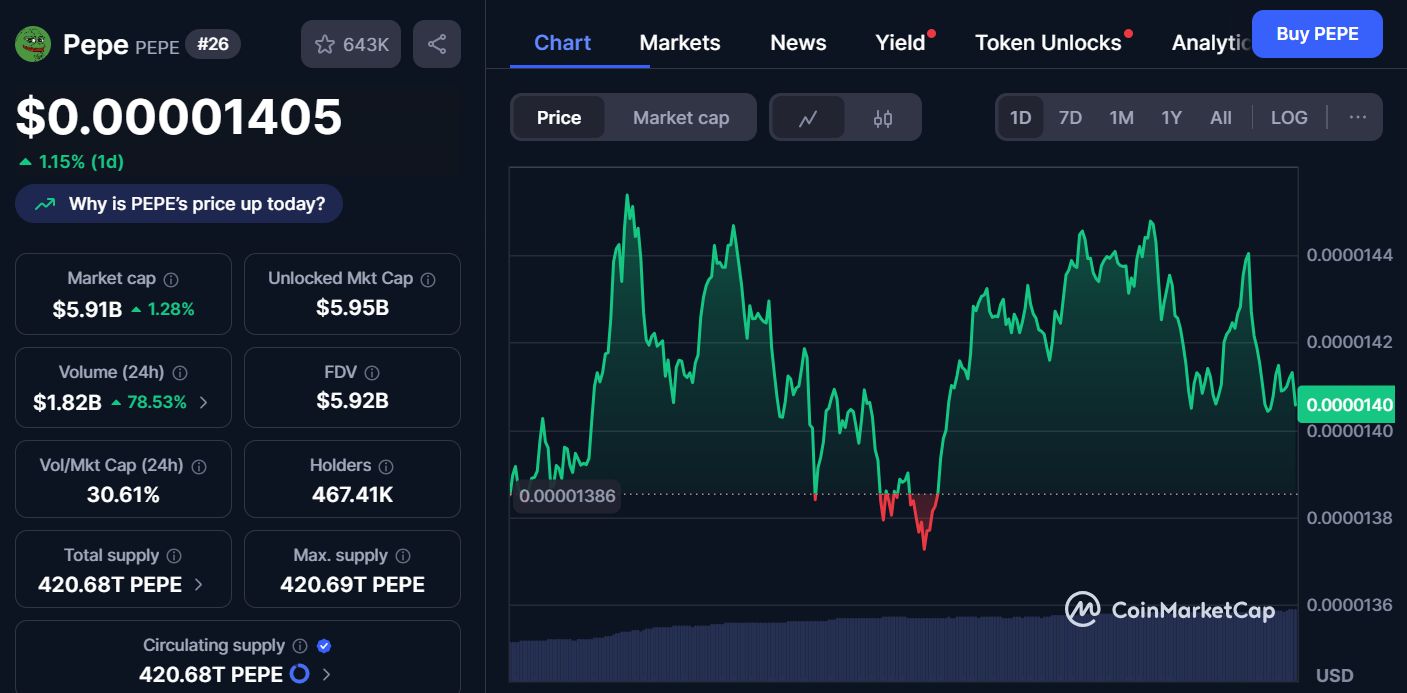Select the Market cap chart toggle

click(x=681, y=118)
